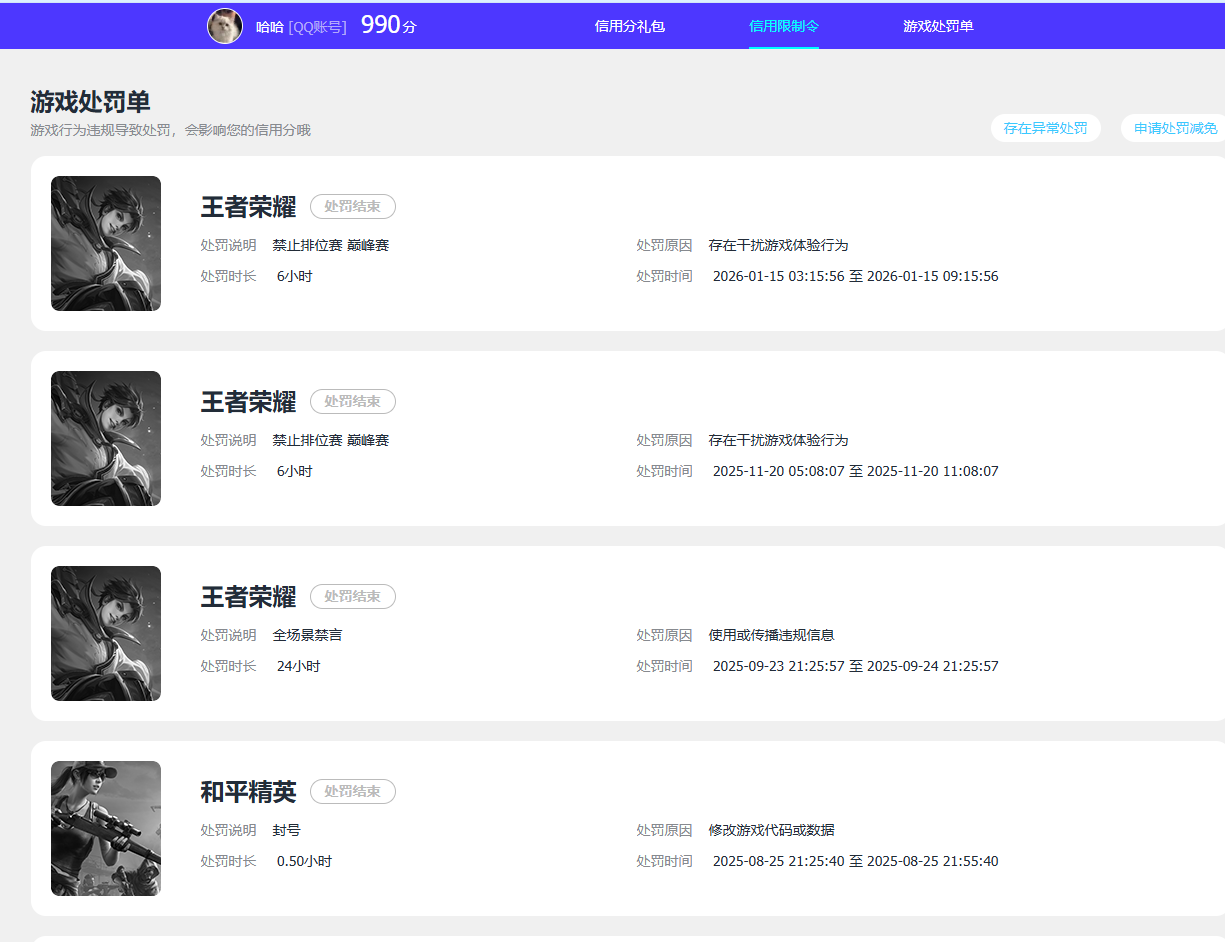
Task: Open the 信用分礼包 tab
Action: (630, 26)
